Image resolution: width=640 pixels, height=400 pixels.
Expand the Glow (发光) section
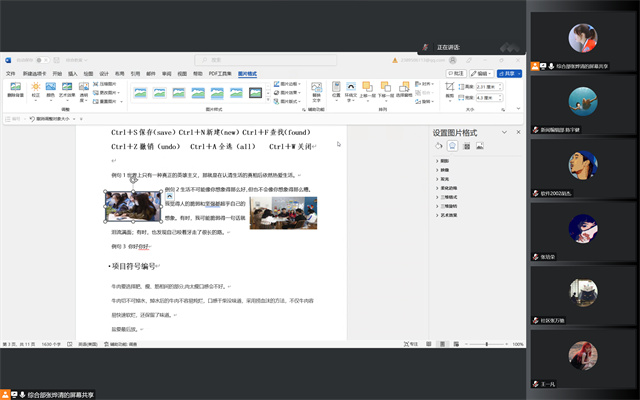coord(444,179)
